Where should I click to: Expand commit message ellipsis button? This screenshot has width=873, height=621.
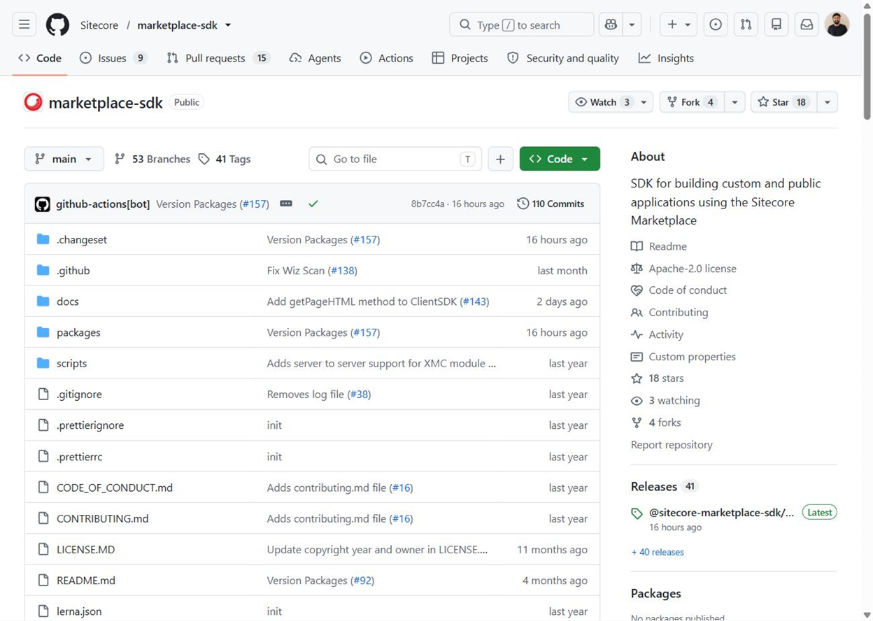pos(286,204)
